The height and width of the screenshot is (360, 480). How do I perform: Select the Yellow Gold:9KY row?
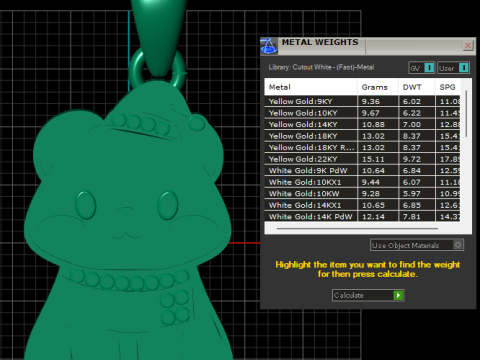(x=362, y=101)
